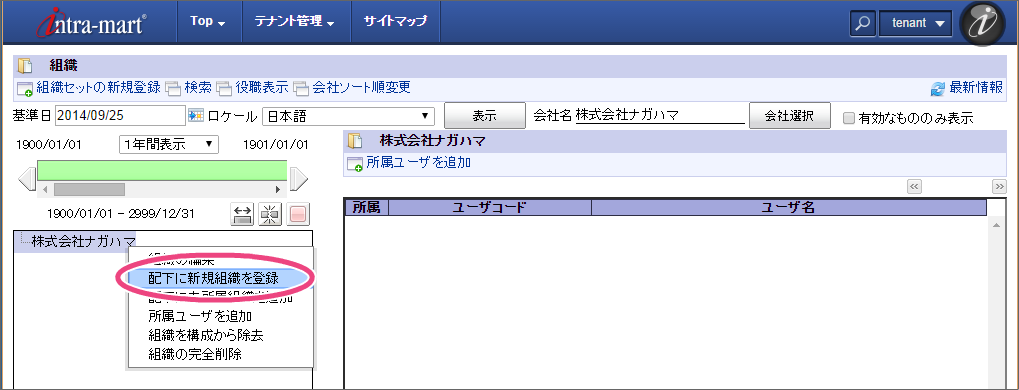
Task: Select 組織の完全削除 from context menu
Action: 196,354
